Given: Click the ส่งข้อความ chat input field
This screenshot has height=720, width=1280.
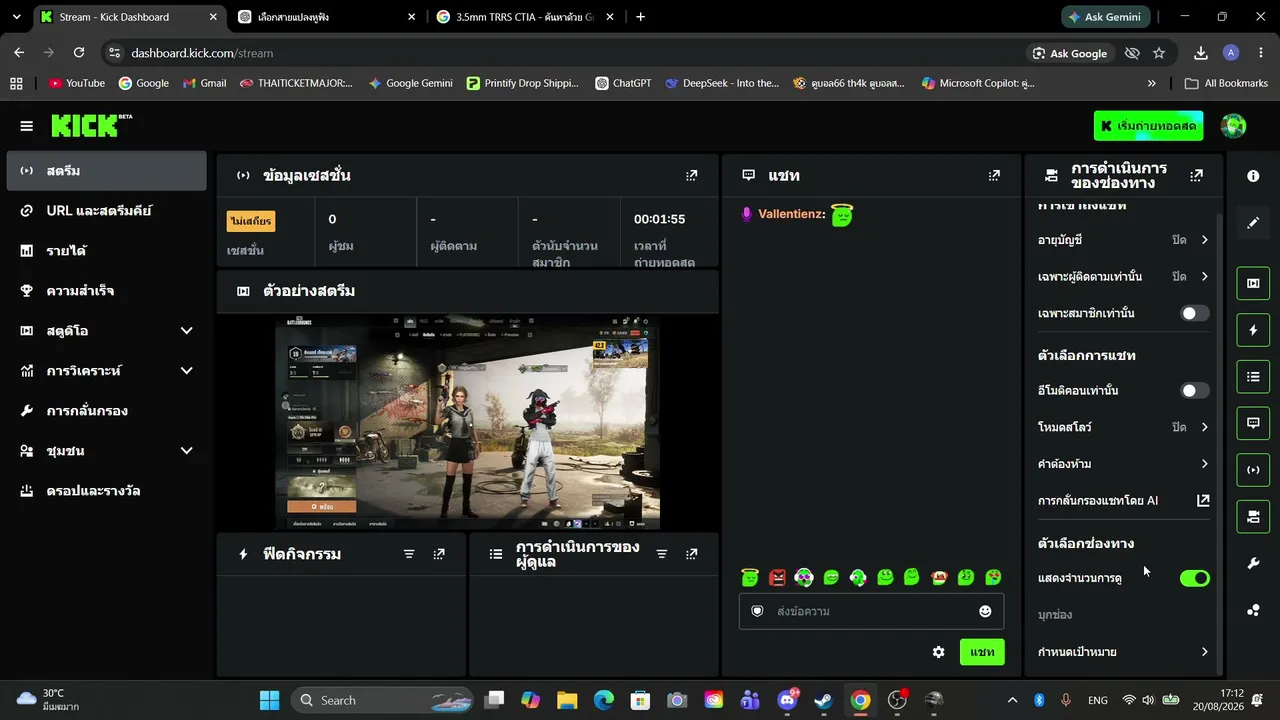Looking at the screenshot, I should point(871,611).
